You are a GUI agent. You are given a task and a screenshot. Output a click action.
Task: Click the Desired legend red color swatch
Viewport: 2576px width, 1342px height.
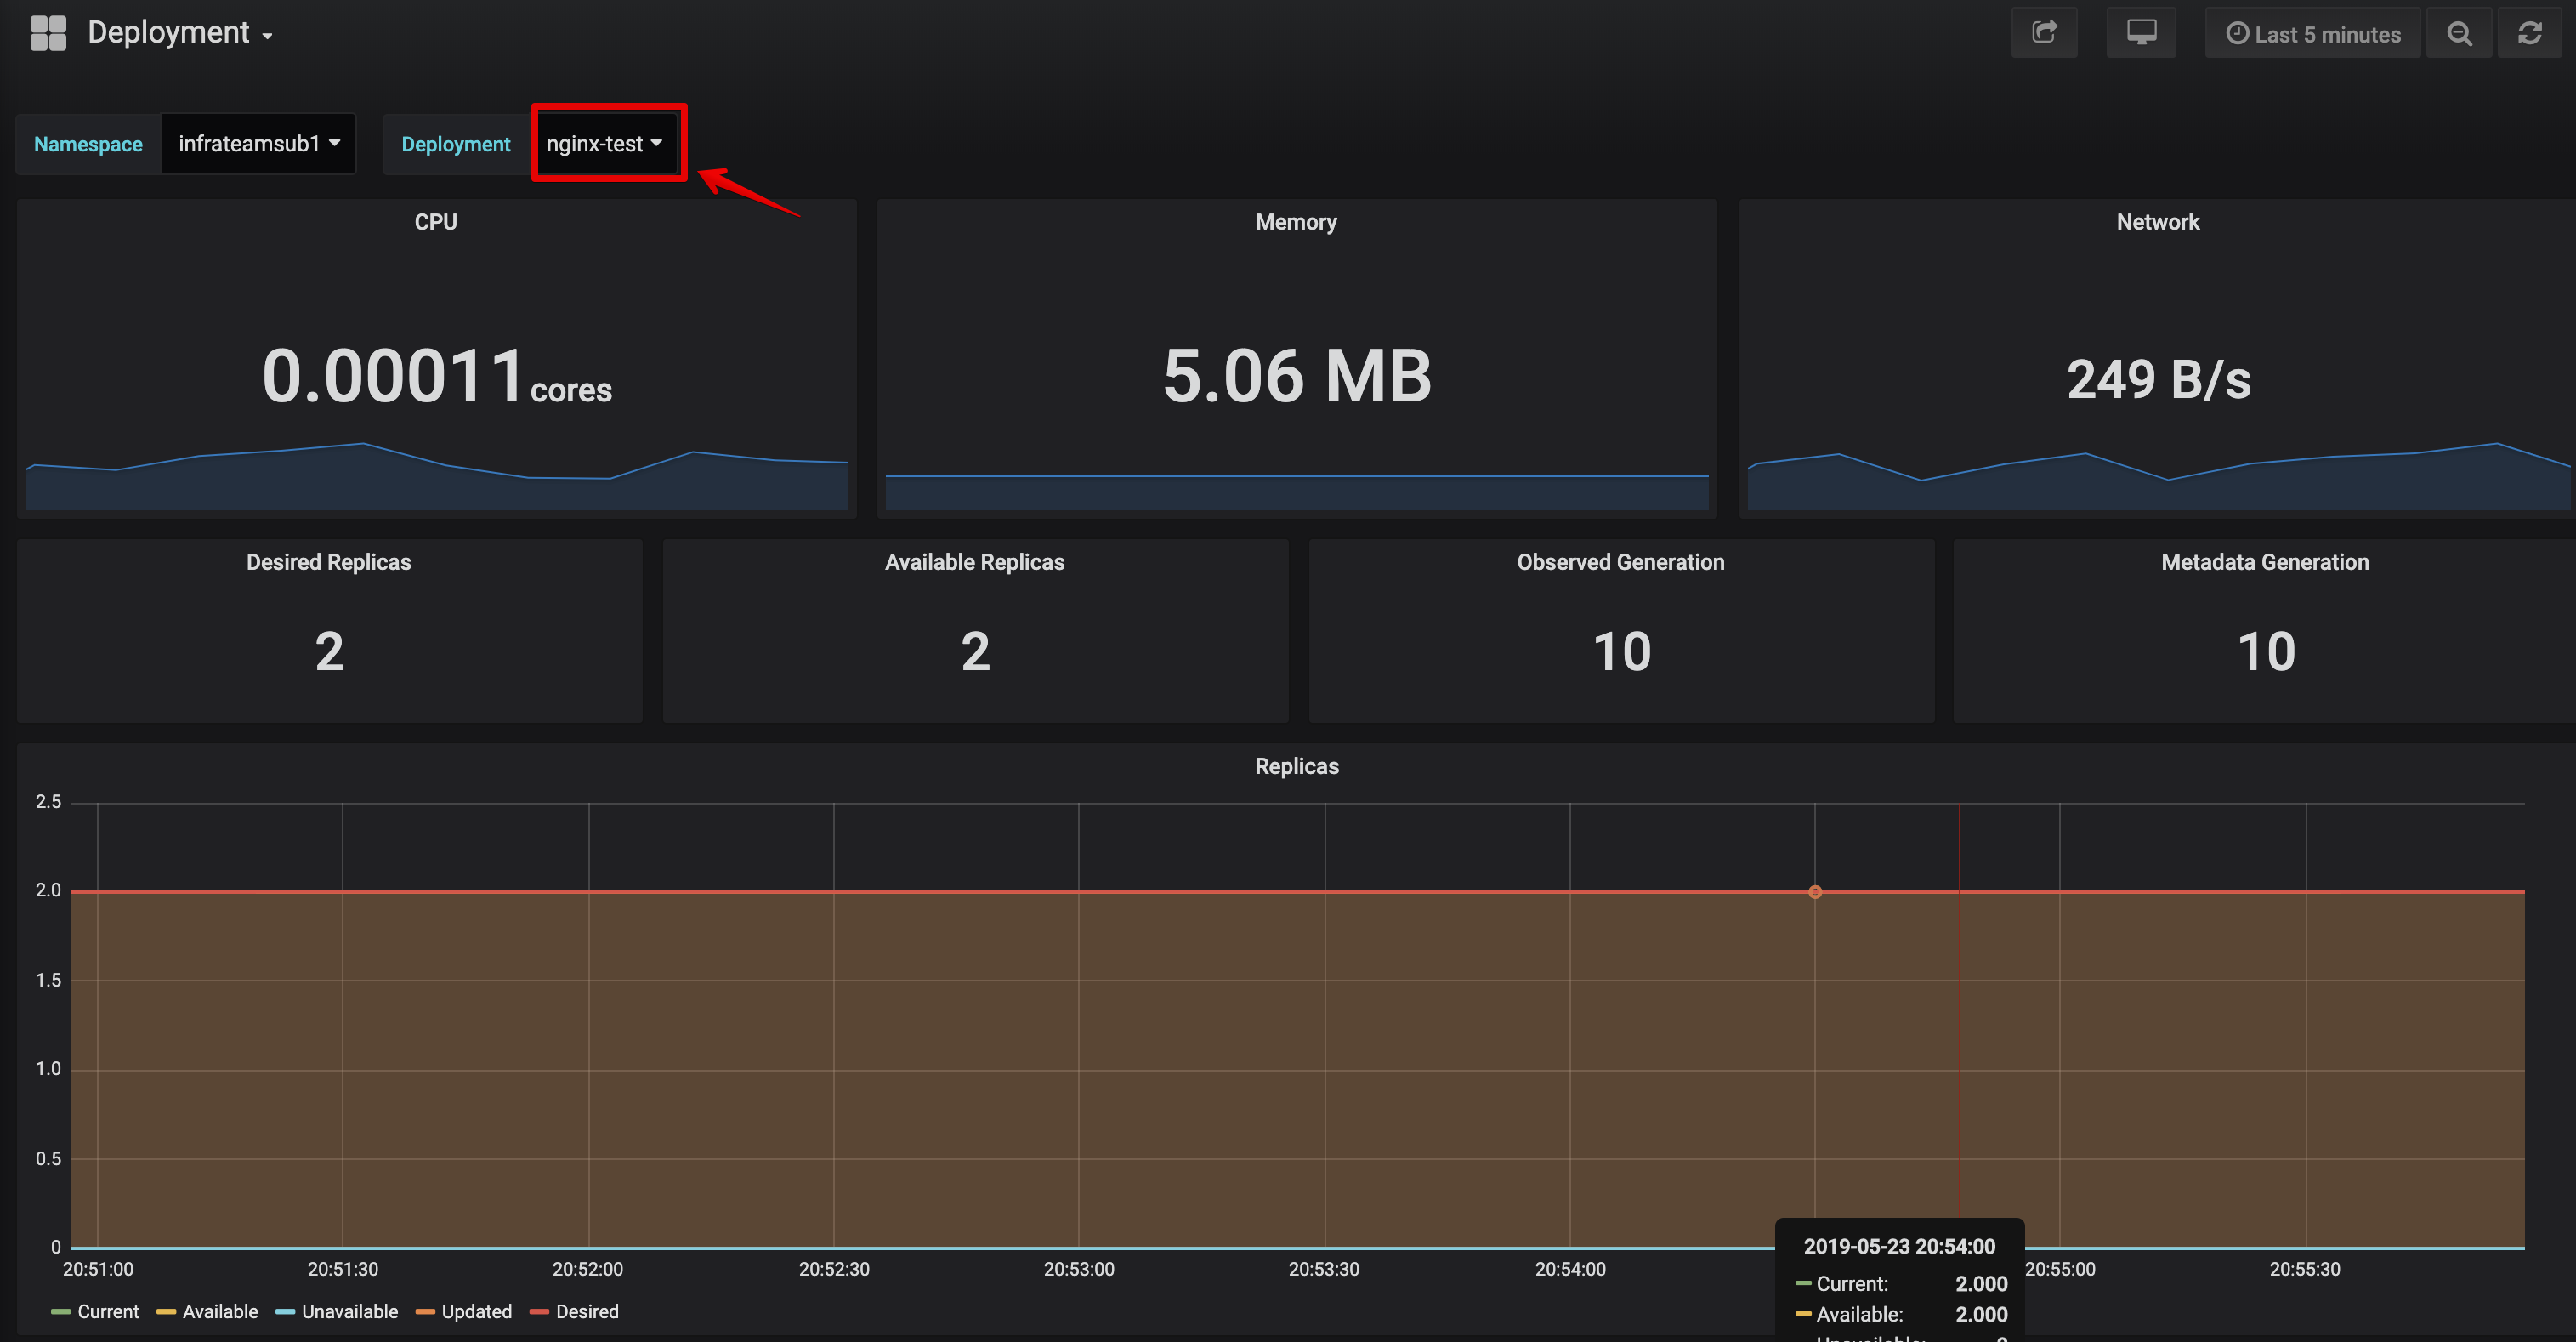[539, 1312]
